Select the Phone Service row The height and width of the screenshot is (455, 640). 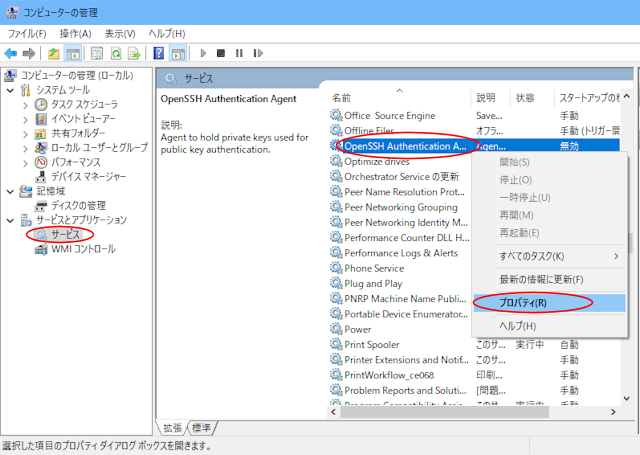(x=374, y=269)
